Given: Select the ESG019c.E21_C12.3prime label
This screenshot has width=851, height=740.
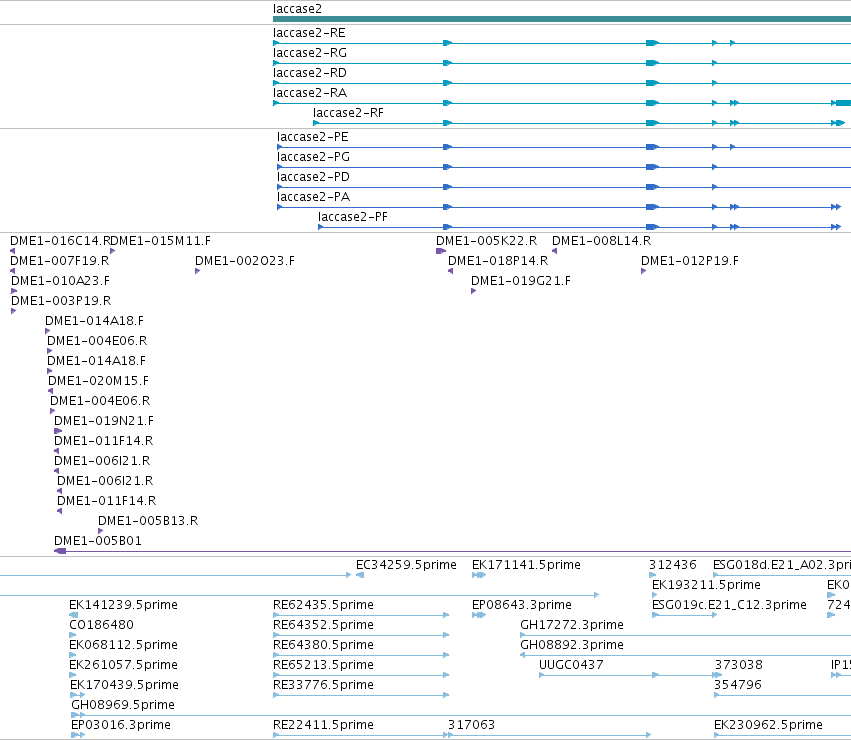Looking at the screenshot, I should [x=729, y=605].
